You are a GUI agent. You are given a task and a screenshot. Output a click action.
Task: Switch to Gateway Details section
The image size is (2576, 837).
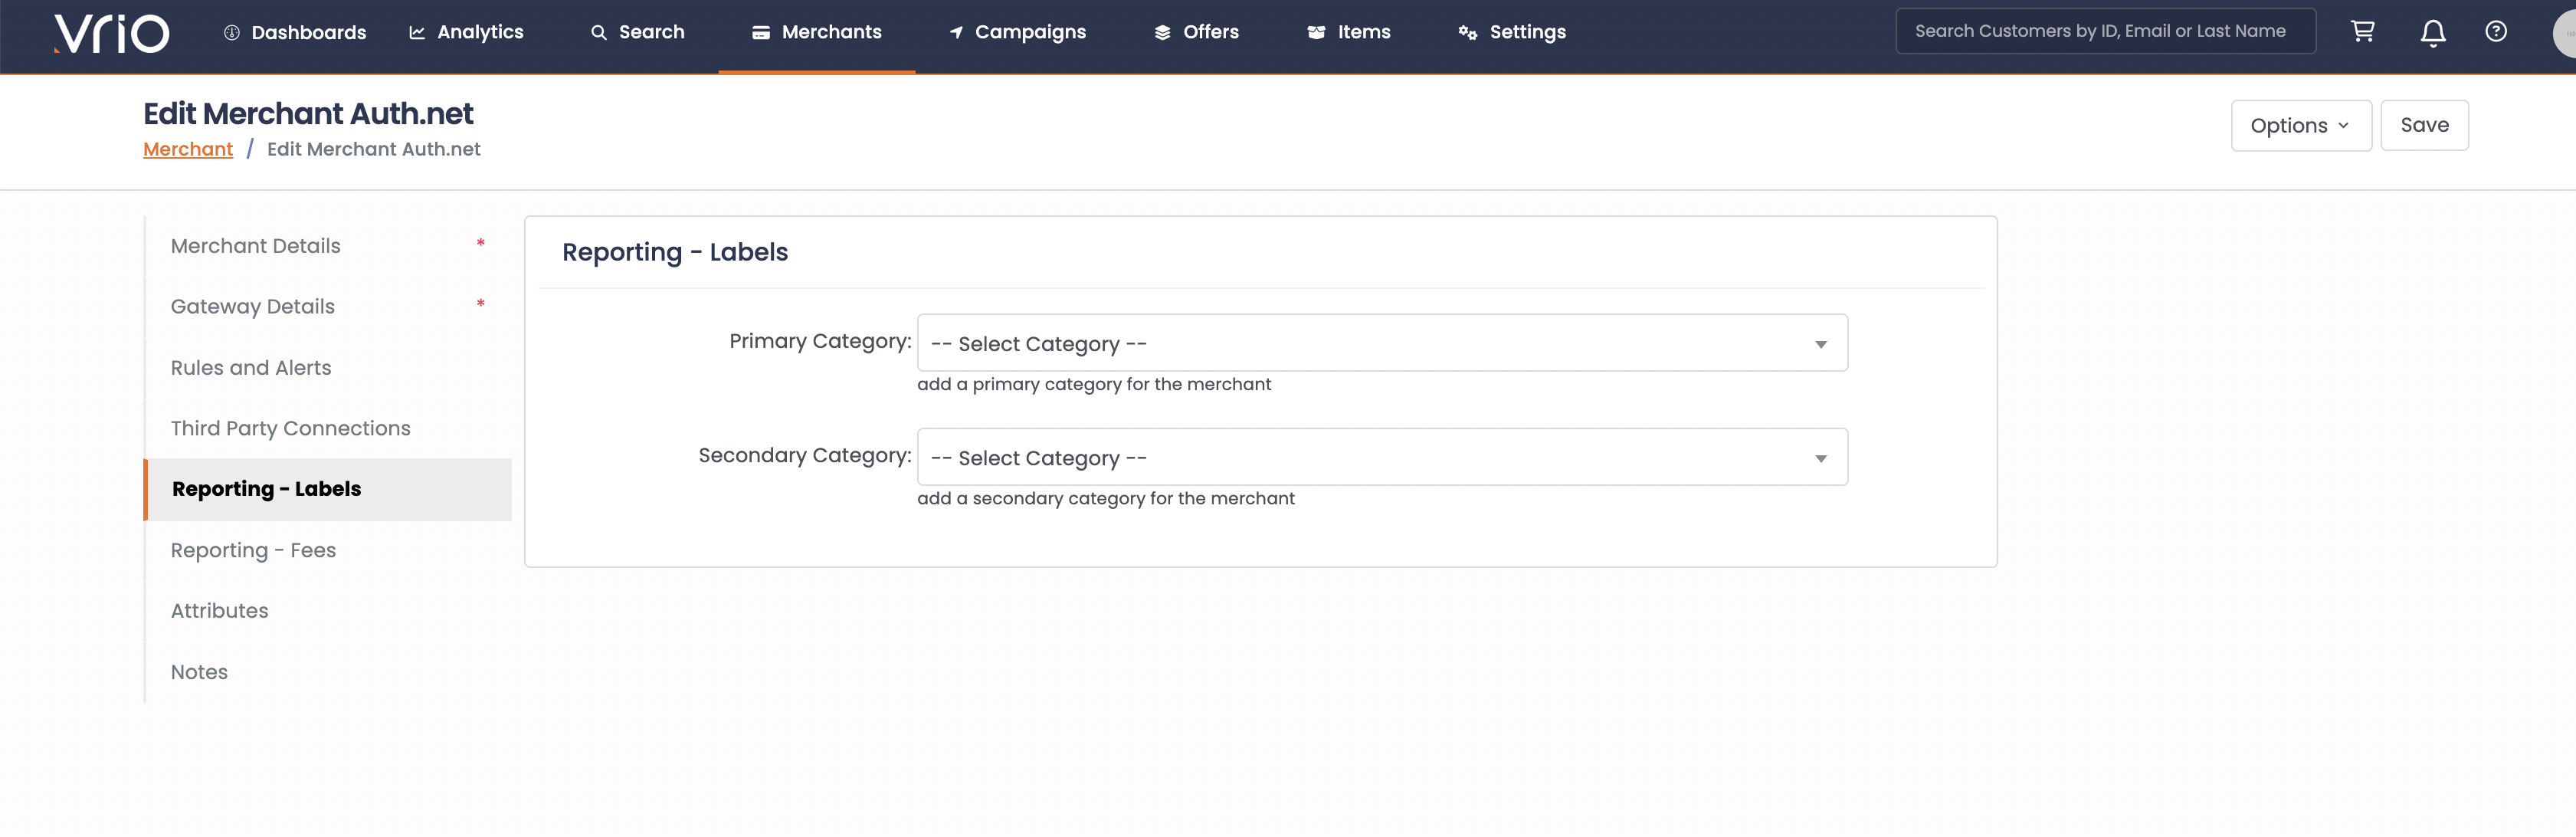coord(328,307)
